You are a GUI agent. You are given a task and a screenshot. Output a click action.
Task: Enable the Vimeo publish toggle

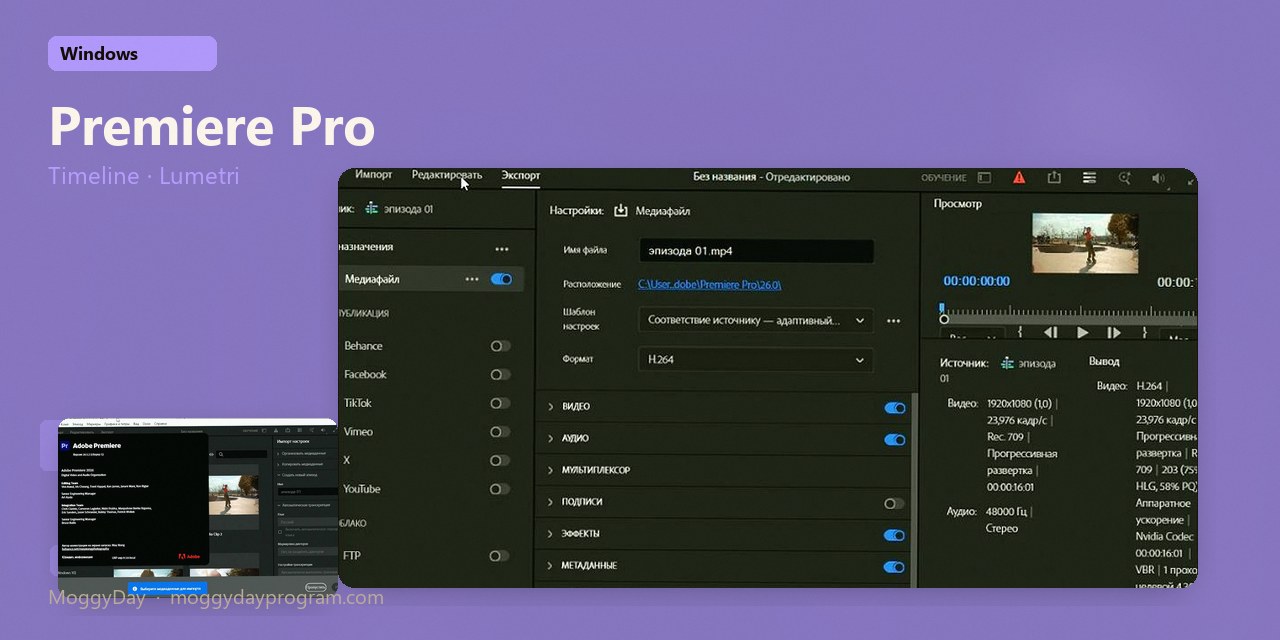click(500, 432)
